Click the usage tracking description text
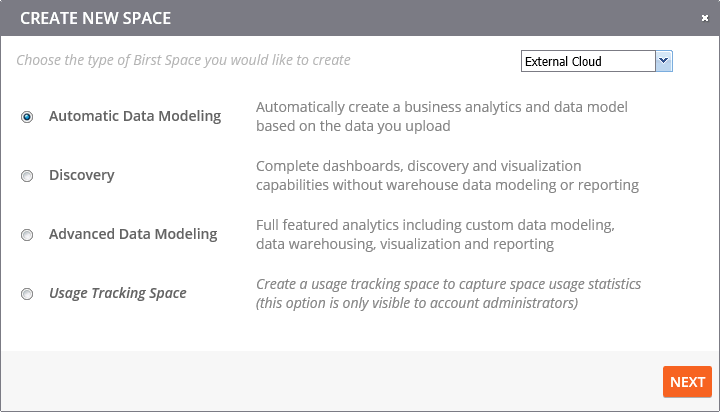This screenshot has width=720, height=412. point(448,293)
